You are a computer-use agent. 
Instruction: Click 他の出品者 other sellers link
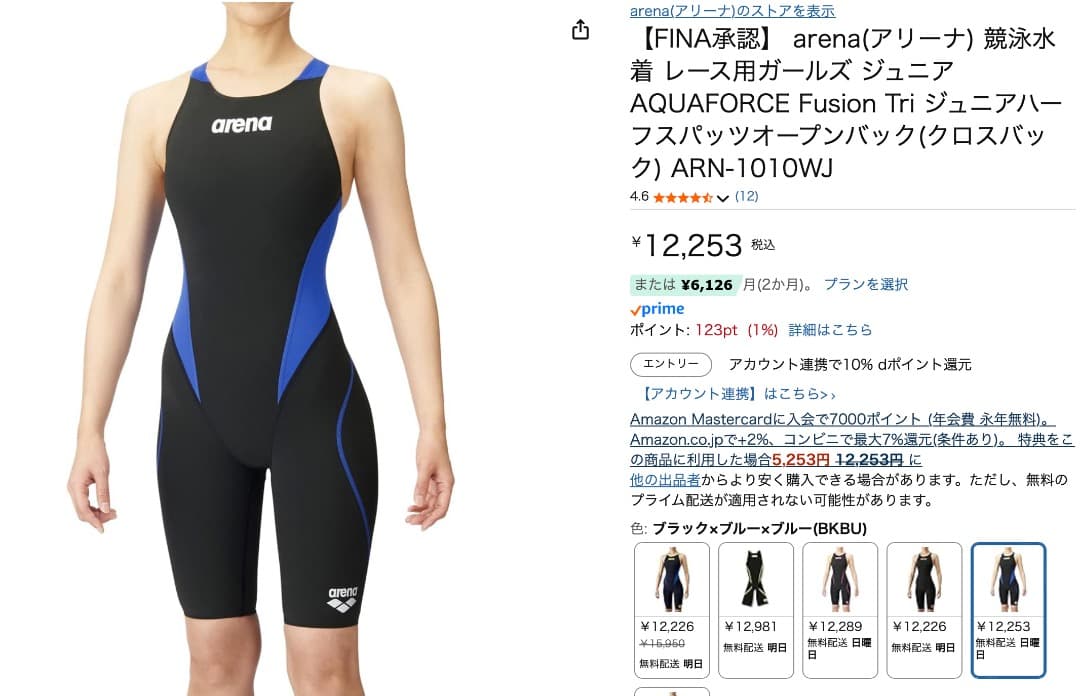tap(665, 480)
